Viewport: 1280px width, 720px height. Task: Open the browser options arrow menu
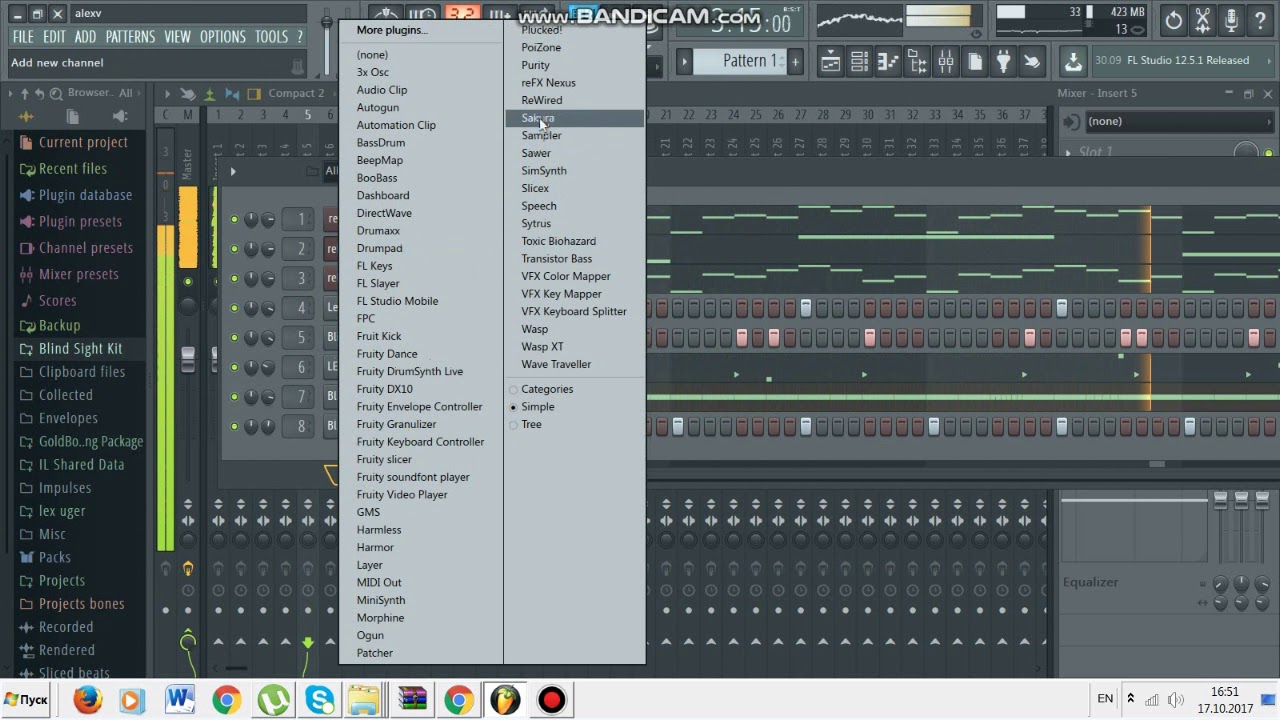point(11,93)
